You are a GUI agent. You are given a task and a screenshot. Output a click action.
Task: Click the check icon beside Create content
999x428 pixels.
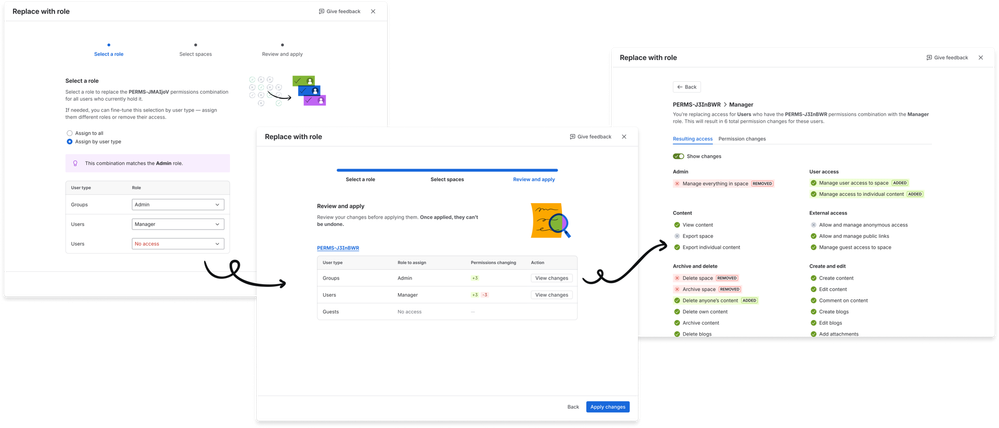[814, 278]
